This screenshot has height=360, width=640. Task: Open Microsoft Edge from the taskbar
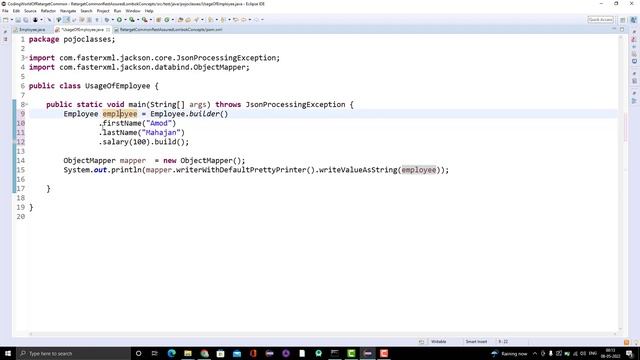(171, 353)
